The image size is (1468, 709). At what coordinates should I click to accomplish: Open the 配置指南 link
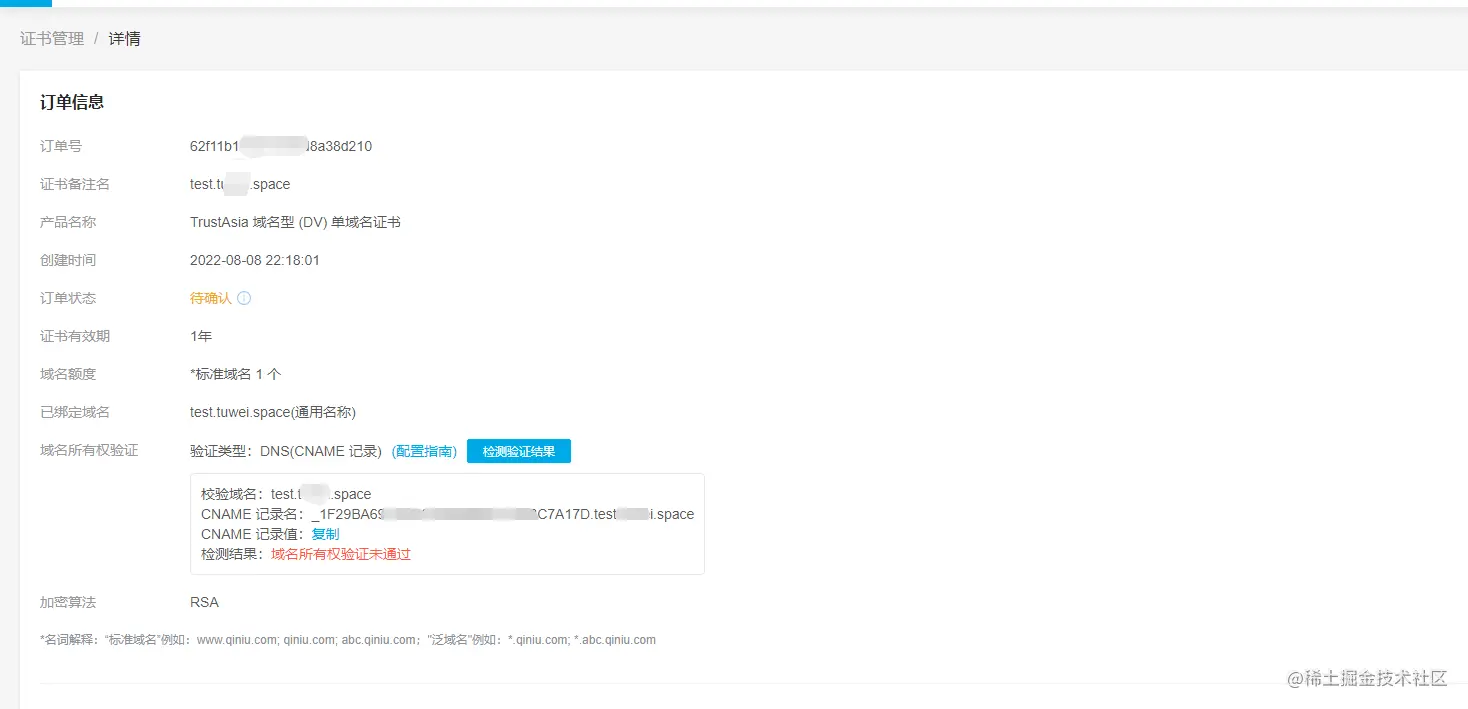click(x=424, y=452)
